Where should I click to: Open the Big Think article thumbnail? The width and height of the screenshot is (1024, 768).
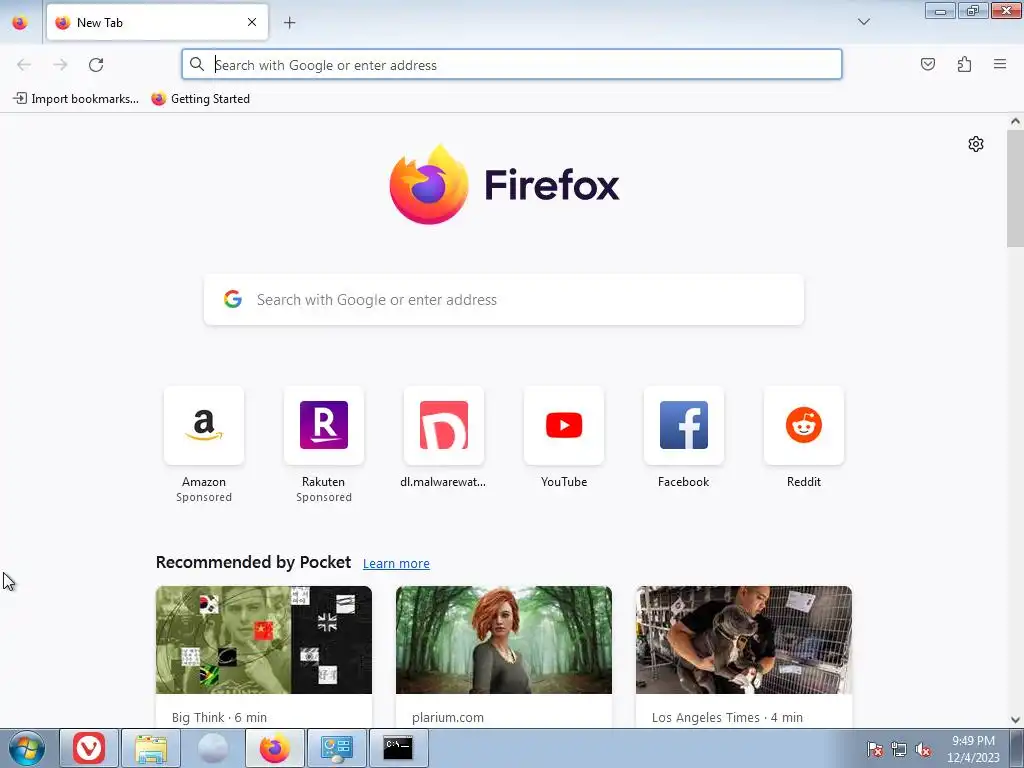pos(264,640)
